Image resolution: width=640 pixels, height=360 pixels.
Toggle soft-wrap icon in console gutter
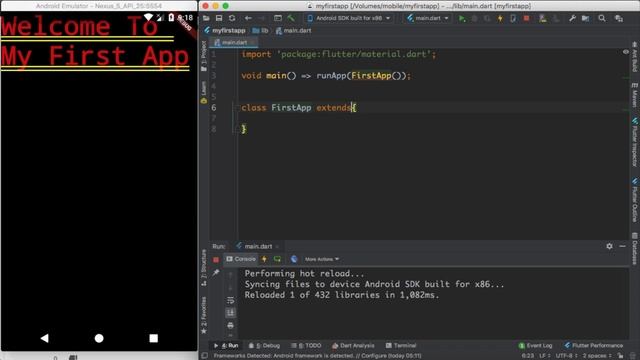click(x=231, y=300)
